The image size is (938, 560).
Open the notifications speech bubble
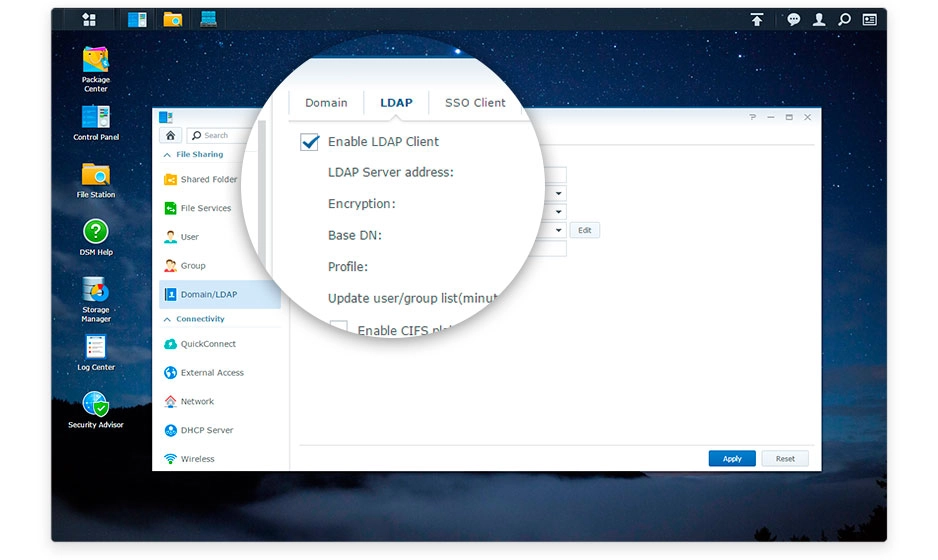tap(793, 20)
